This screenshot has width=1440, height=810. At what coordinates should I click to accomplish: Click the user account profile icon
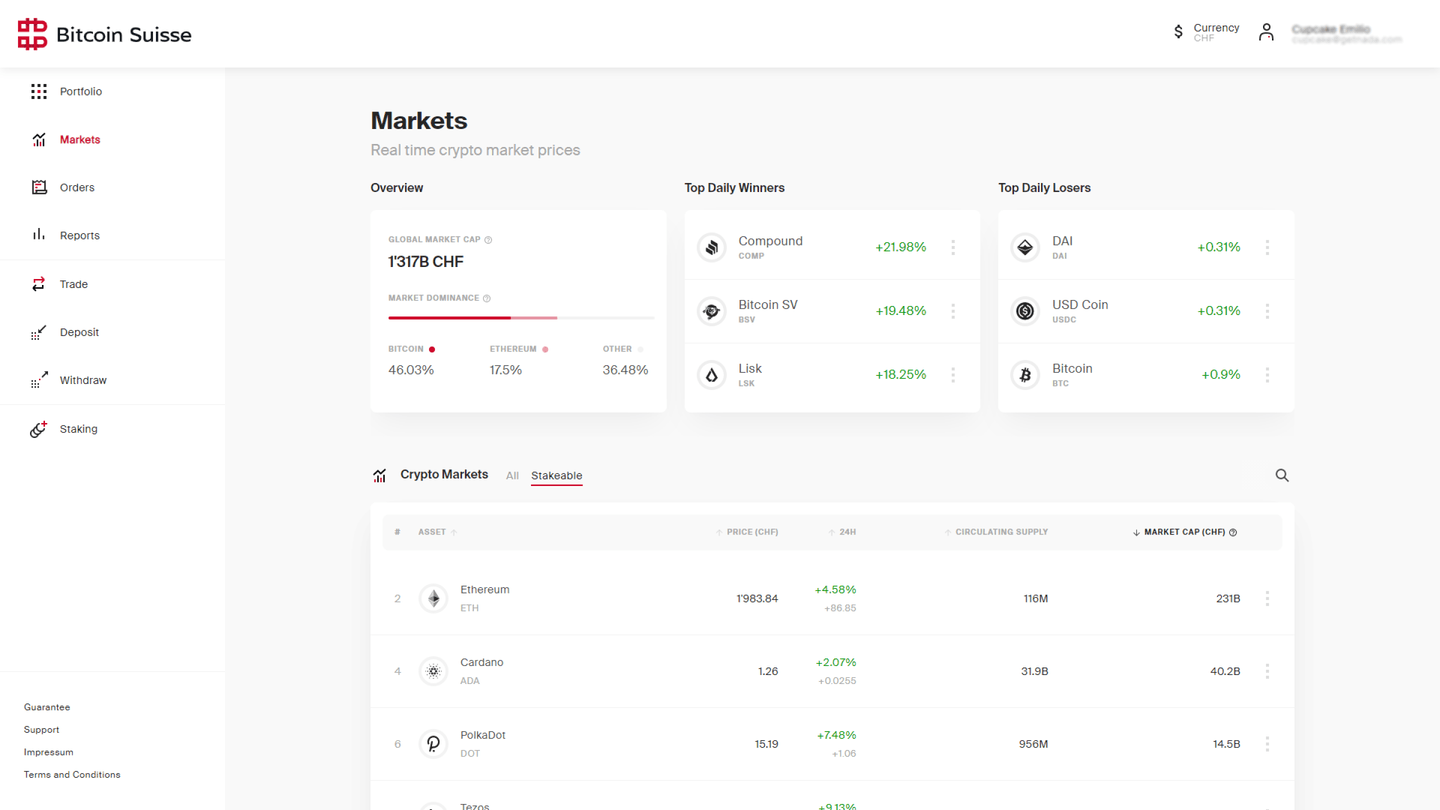coord(1266,33)
